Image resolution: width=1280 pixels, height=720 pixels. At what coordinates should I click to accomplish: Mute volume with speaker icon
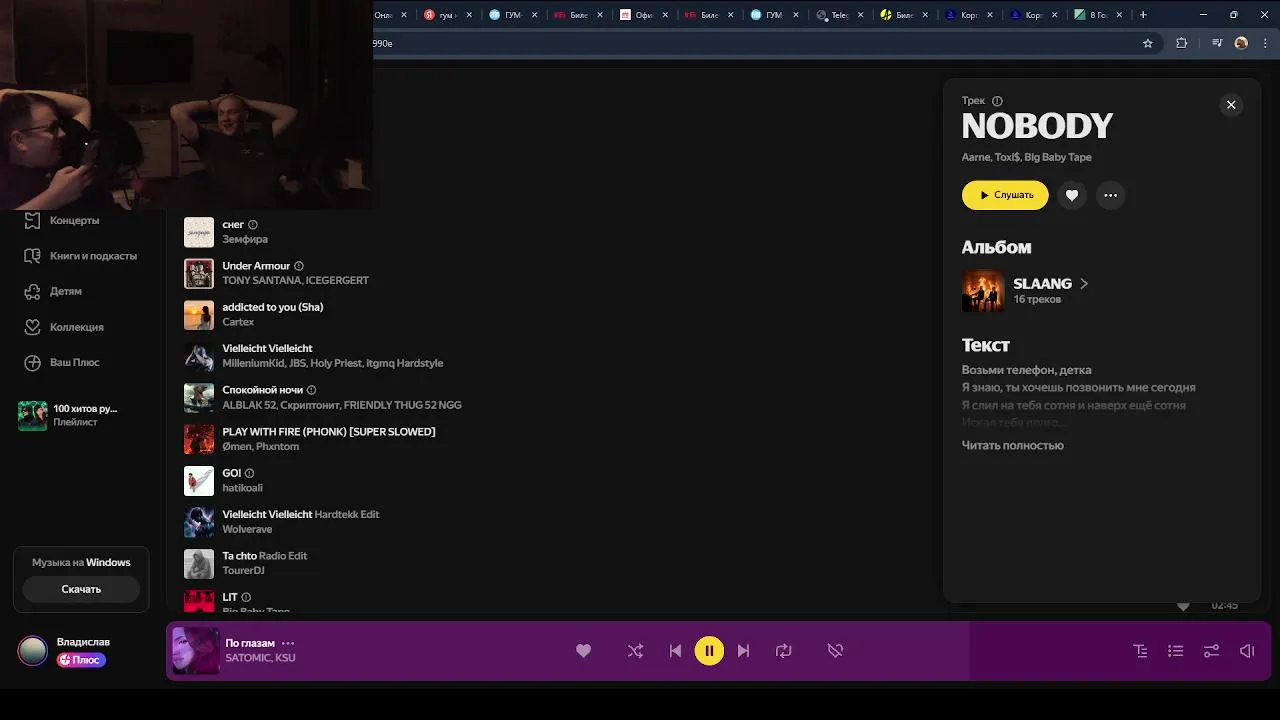click(x=1247, y=651)
